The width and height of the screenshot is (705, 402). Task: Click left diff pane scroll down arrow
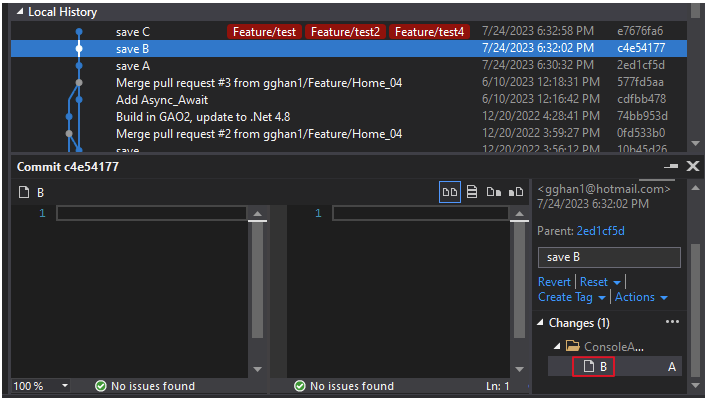tap(258, 370)
